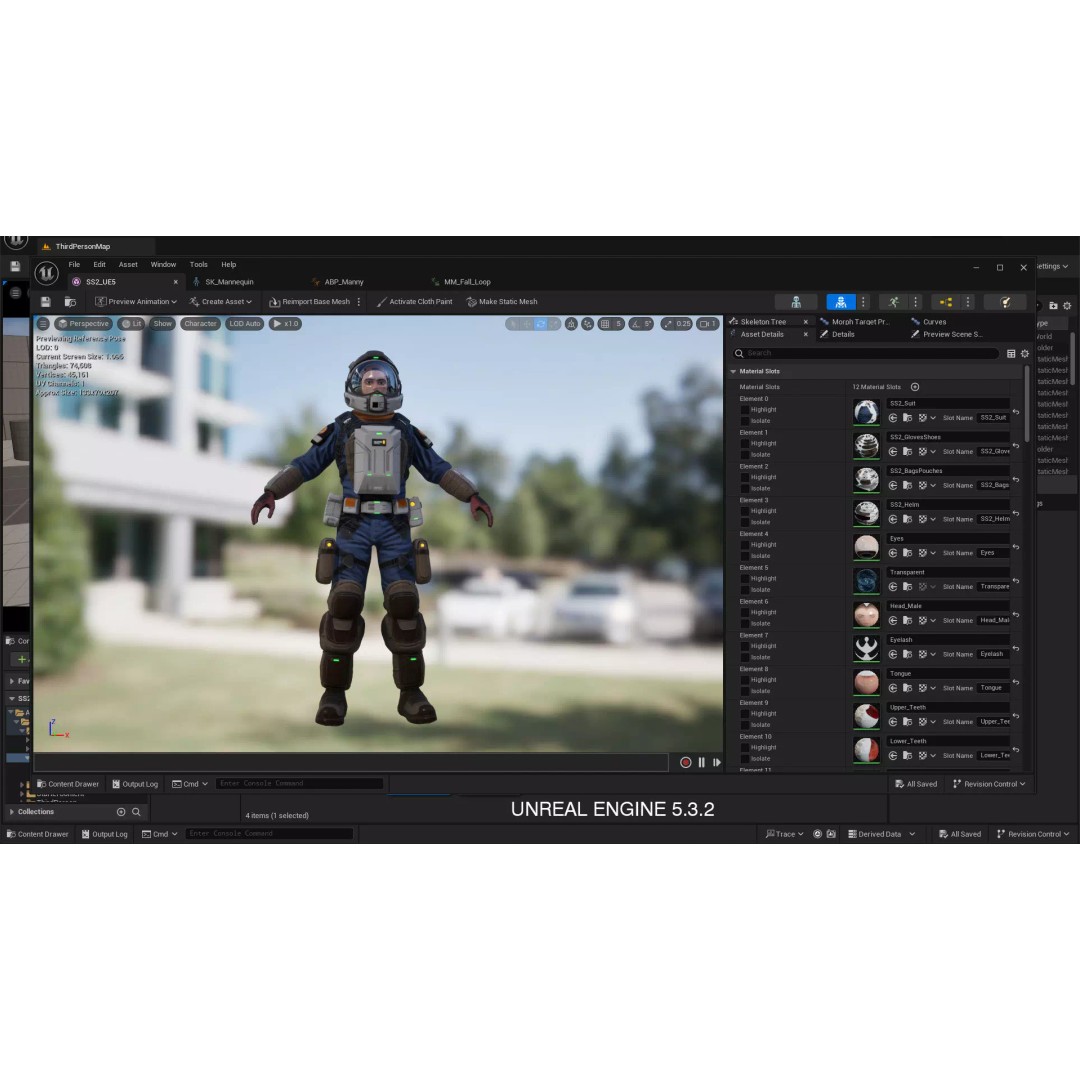Viewport: 1080px width, 1080px height.
Task: Enable Isolate for Element 2
Action: 745,488
